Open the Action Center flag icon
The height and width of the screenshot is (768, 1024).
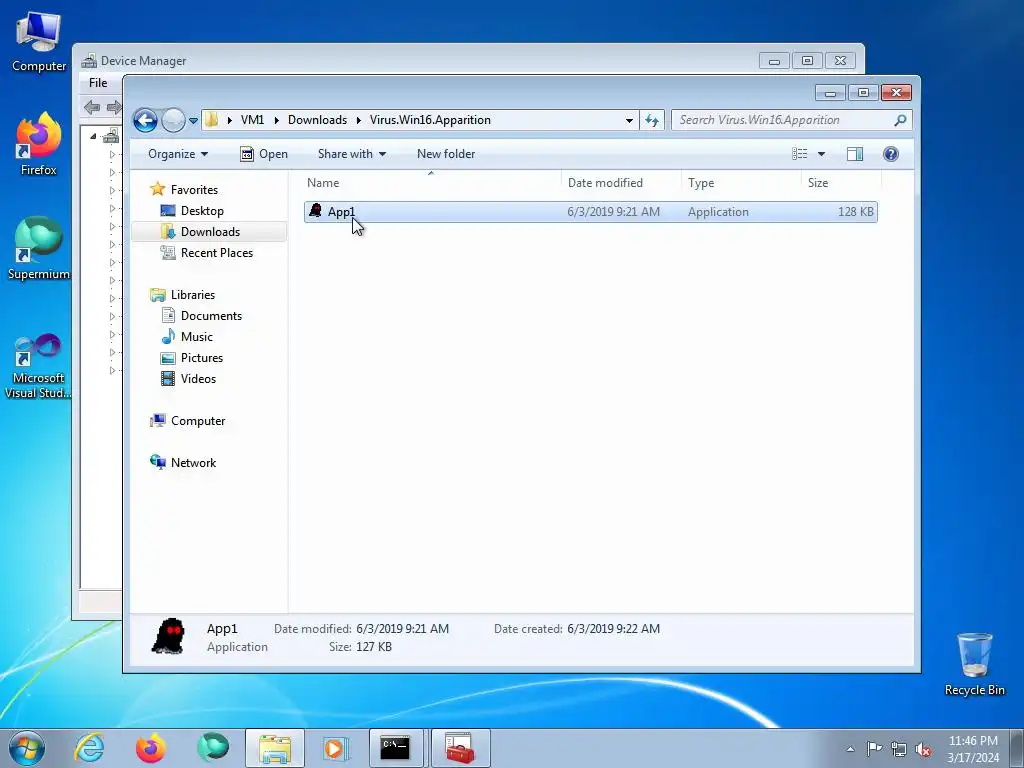click(874, 749)
